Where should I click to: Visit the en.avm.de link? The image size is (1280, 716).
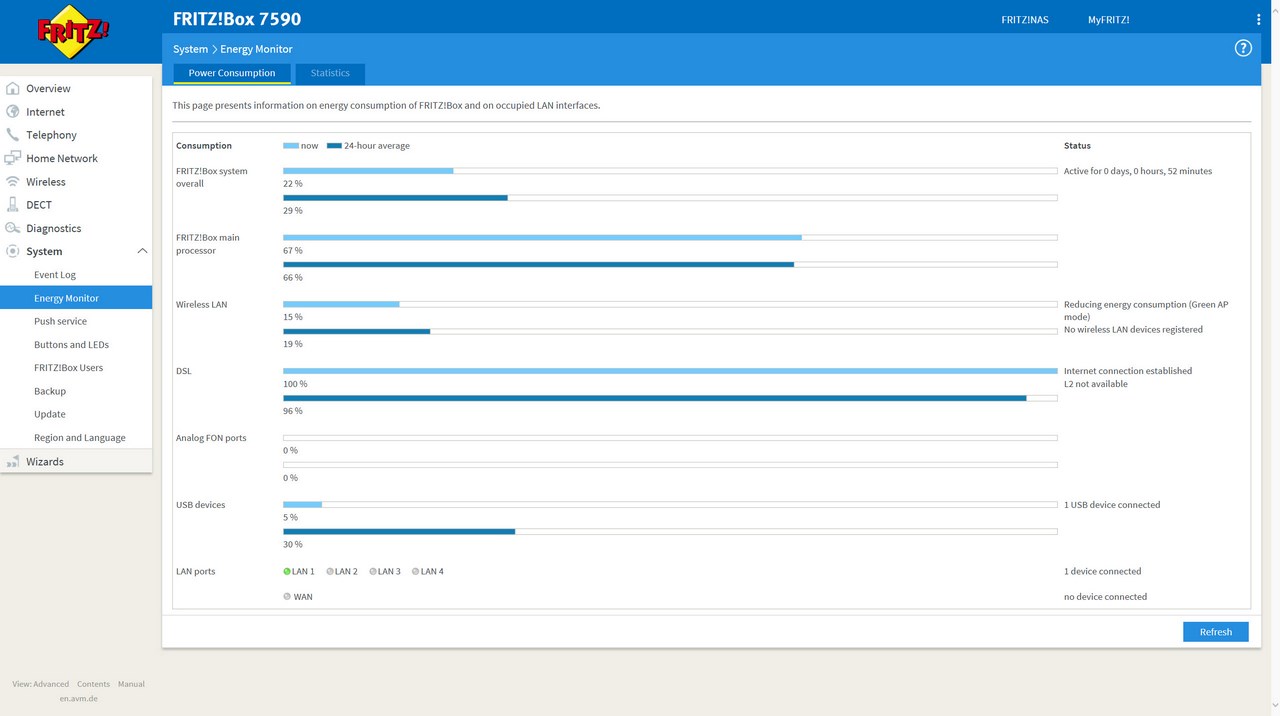click(x=79, y=698)
